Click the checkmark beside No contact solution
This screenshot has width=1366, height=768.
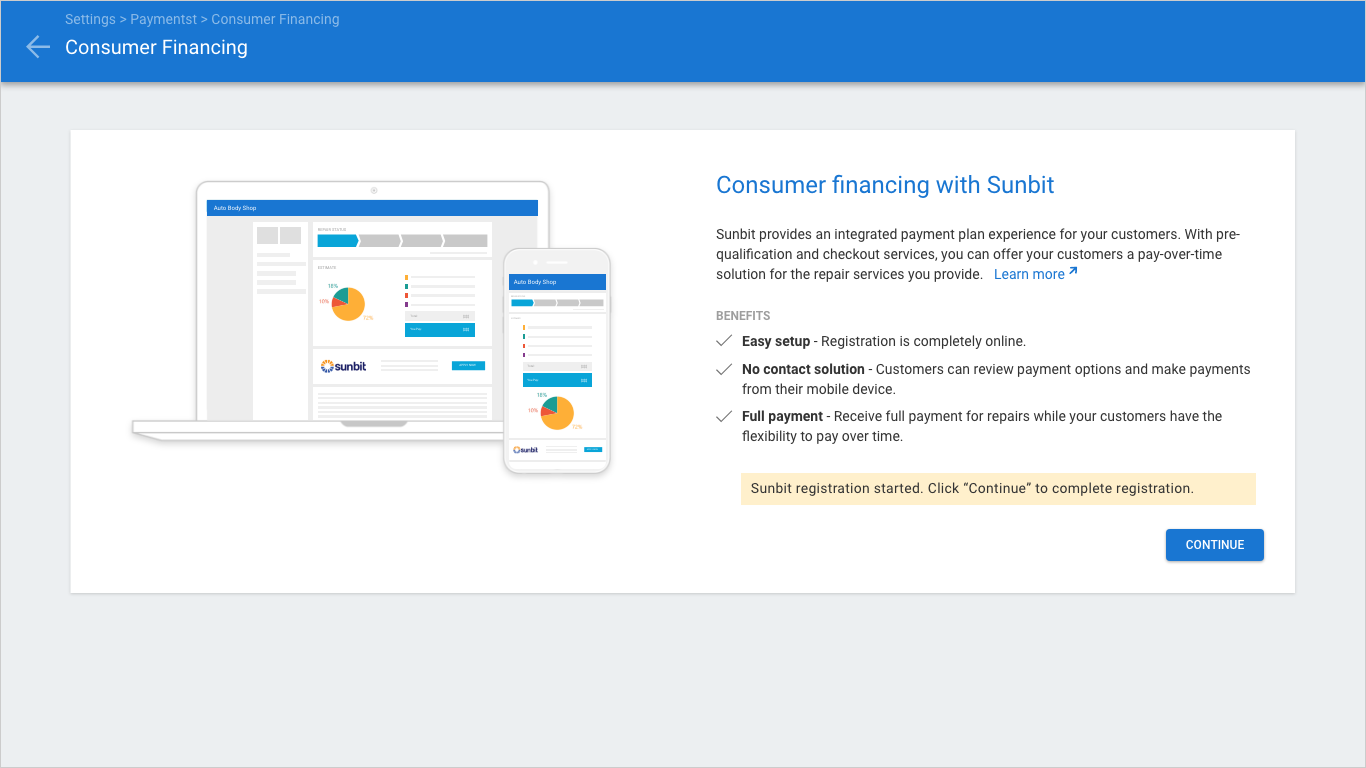point(725,369)
